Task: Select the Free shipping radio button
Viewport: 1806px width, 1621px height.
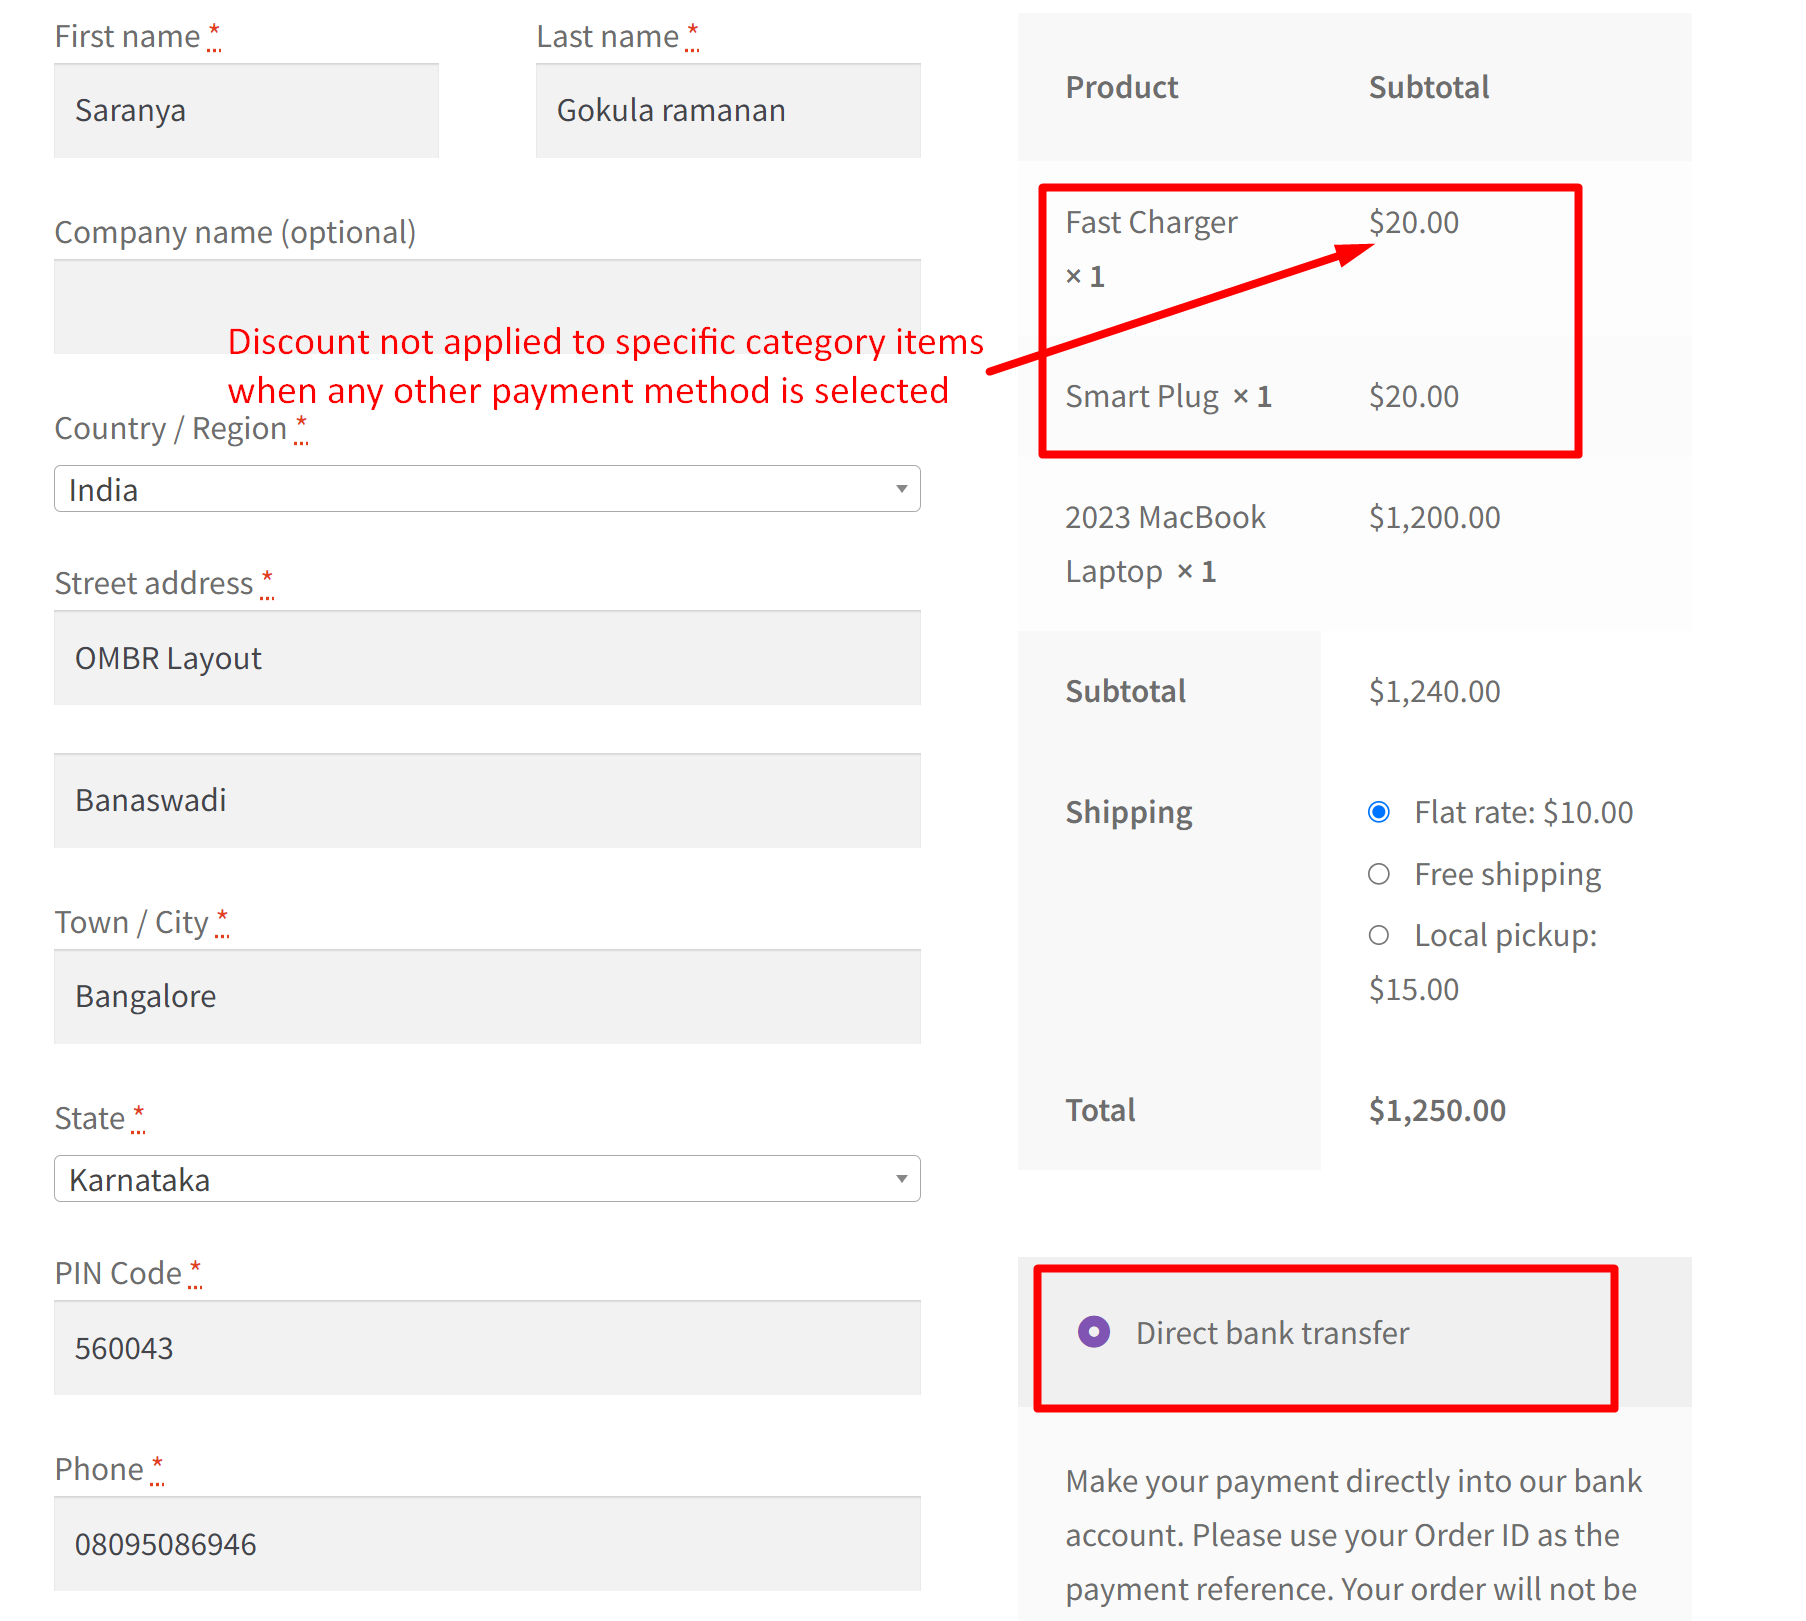Action: coord(1379,873)
